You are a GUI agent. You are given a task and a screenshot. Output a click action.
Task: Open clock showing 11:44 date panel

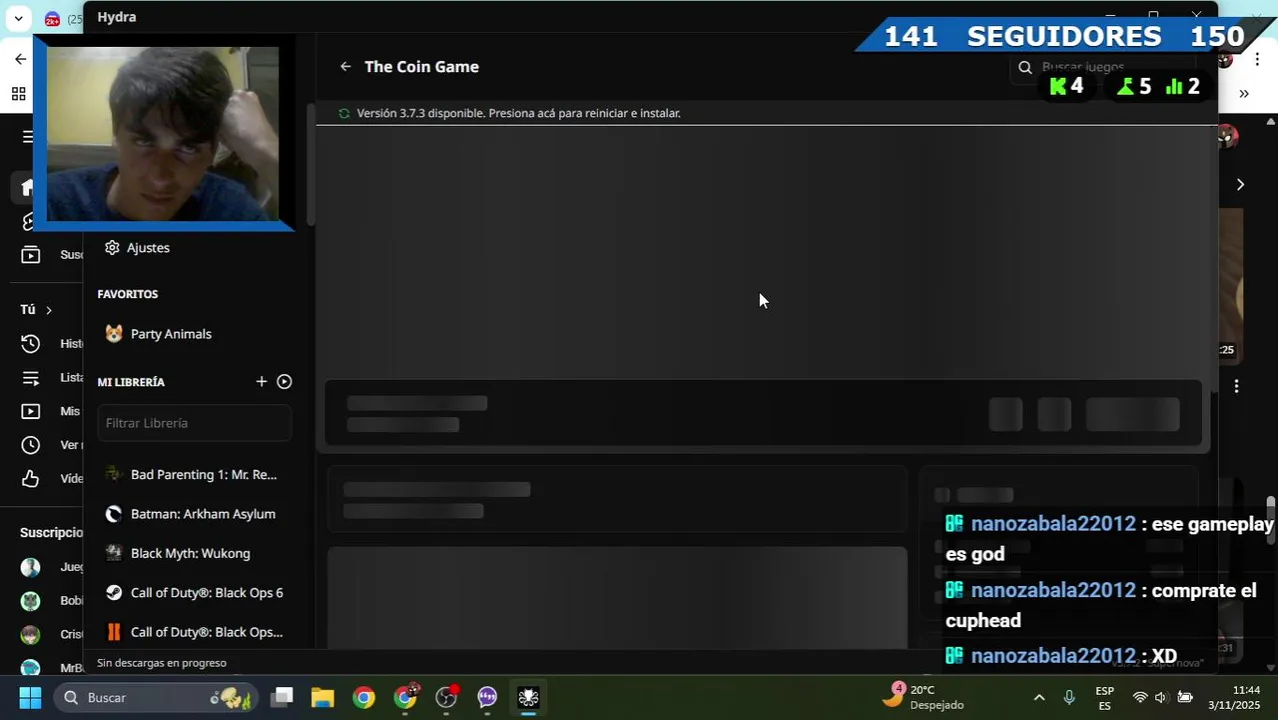point(1233,698)
